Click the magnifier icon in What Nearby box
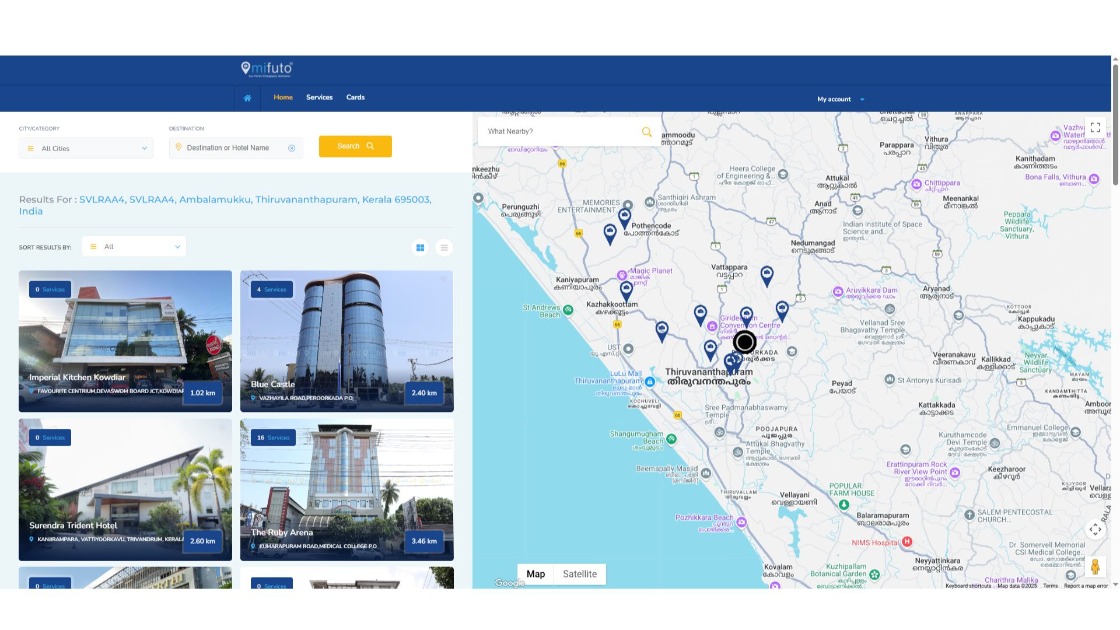 pos(646,131)
